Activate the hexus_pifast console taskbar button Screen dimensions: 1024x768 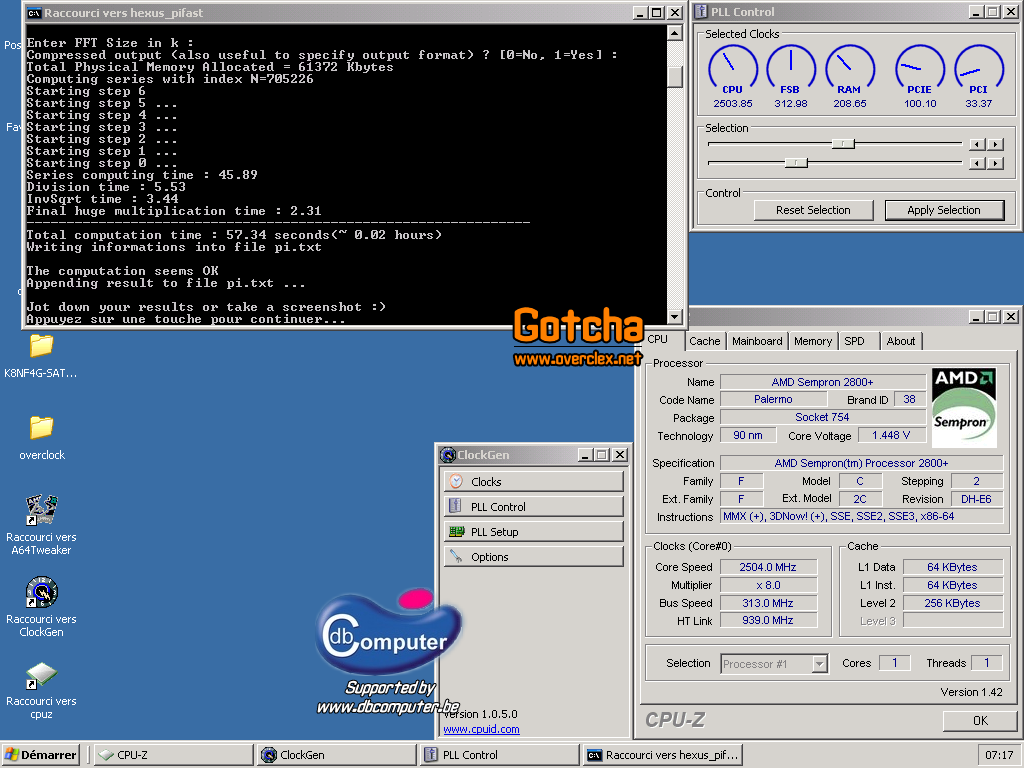[663, 755]
